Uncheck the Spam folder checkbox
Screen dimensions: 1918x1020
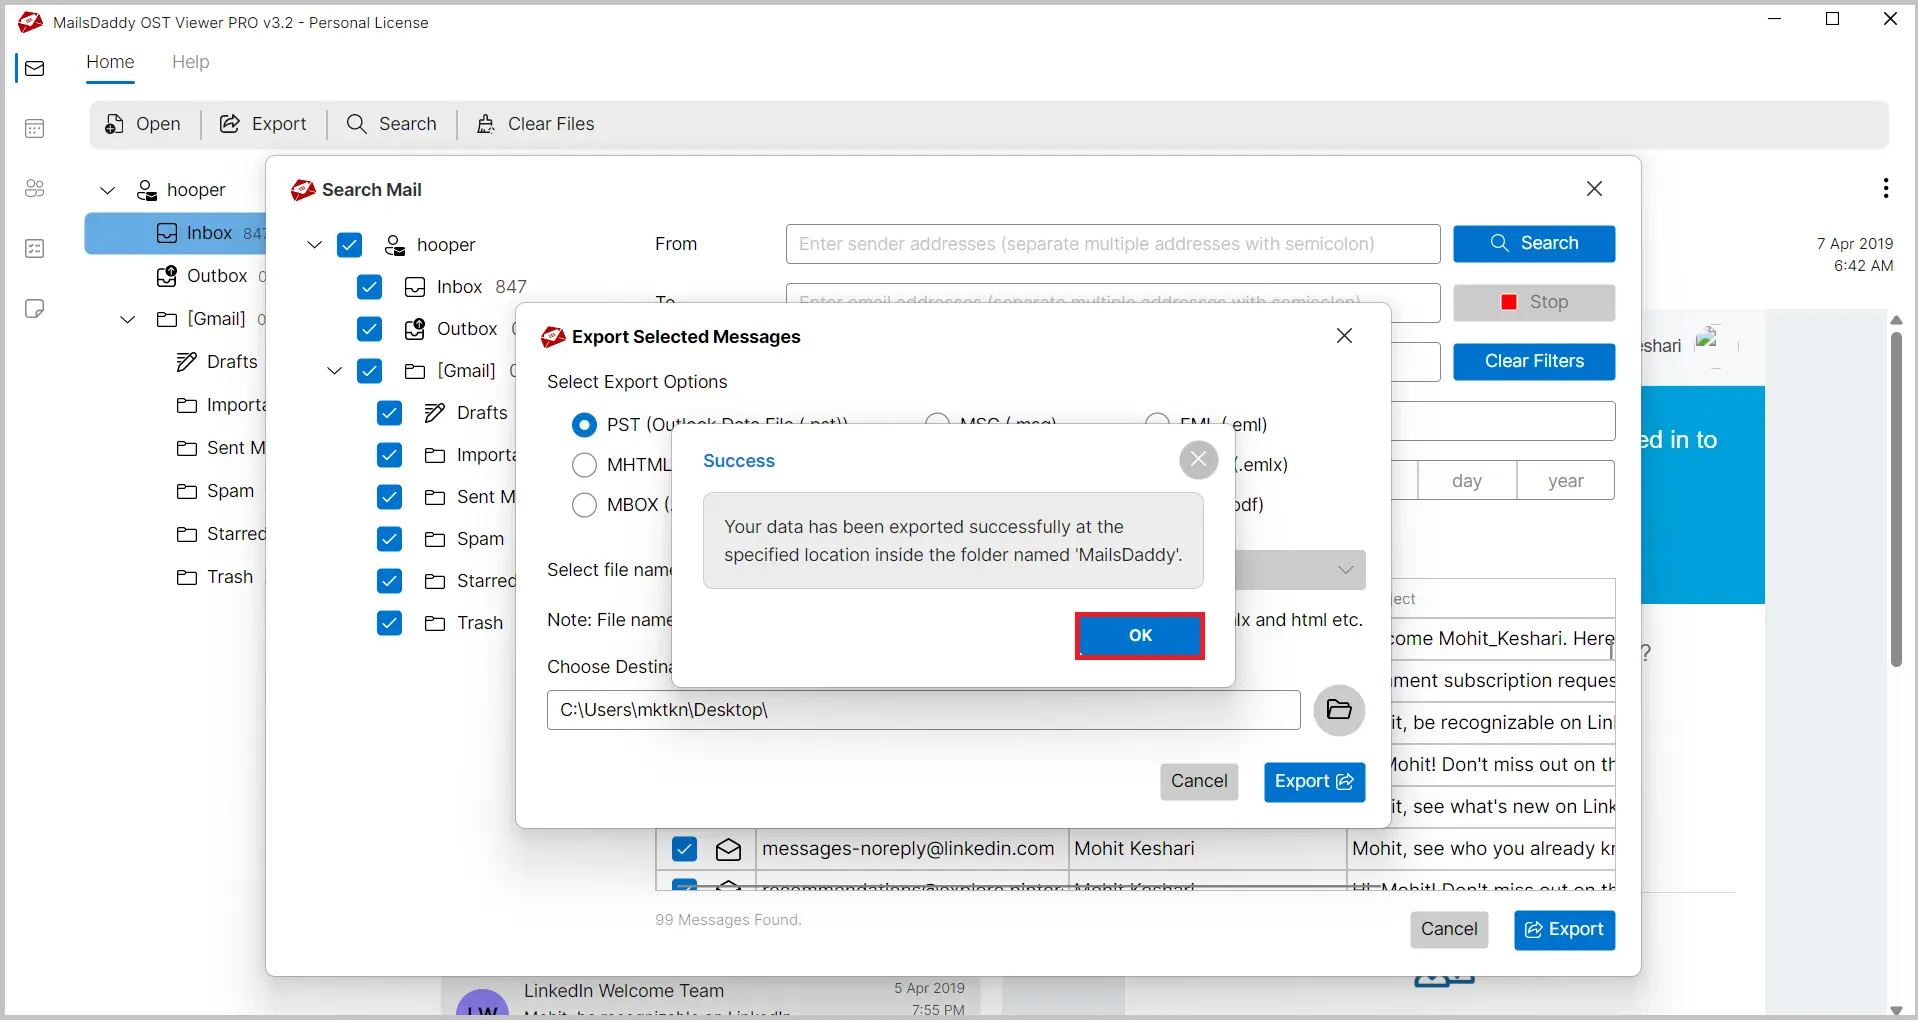[x=389, y=539]
